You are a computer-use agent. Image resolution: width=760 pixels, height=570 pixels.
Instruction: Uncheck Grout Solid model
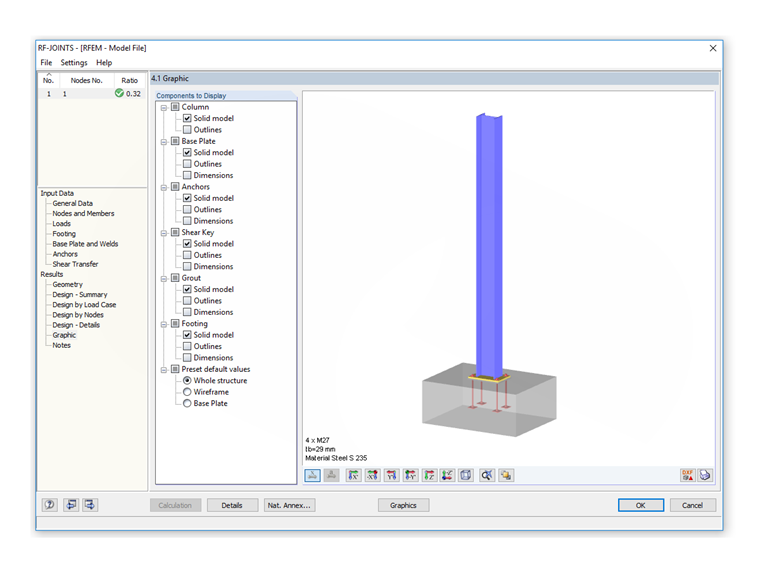[x=187, y=289]
